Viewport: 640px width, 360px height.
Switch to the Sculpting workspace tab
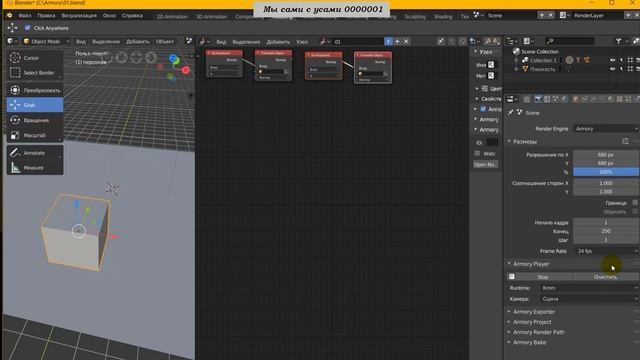click(415, 17)
